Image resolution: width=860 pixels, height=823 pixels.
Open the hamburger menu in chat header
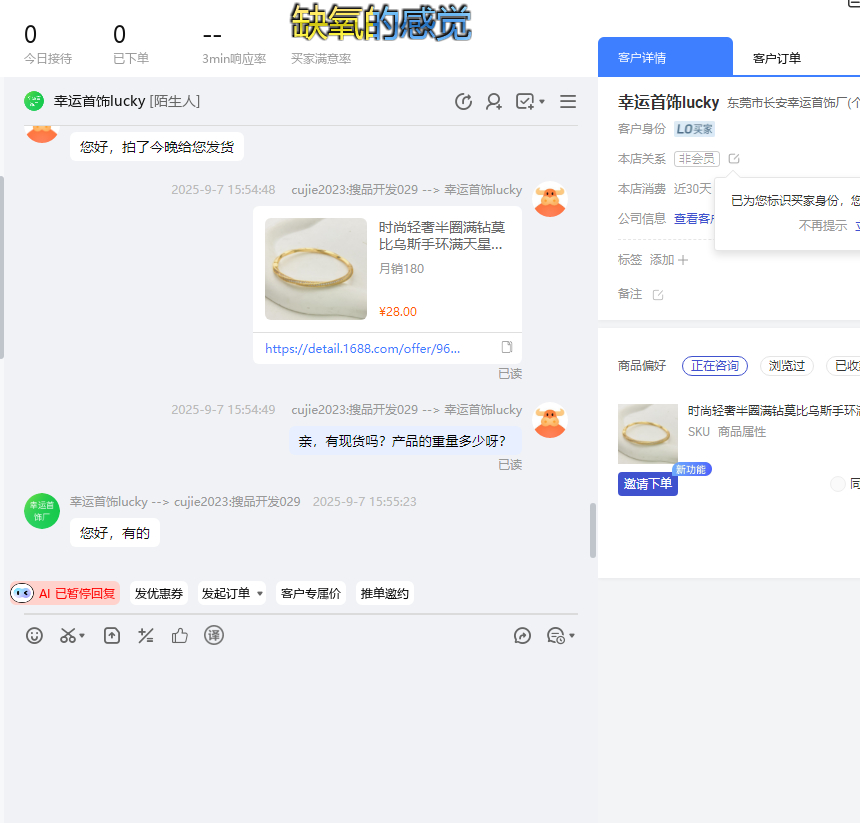coord(568,101)
